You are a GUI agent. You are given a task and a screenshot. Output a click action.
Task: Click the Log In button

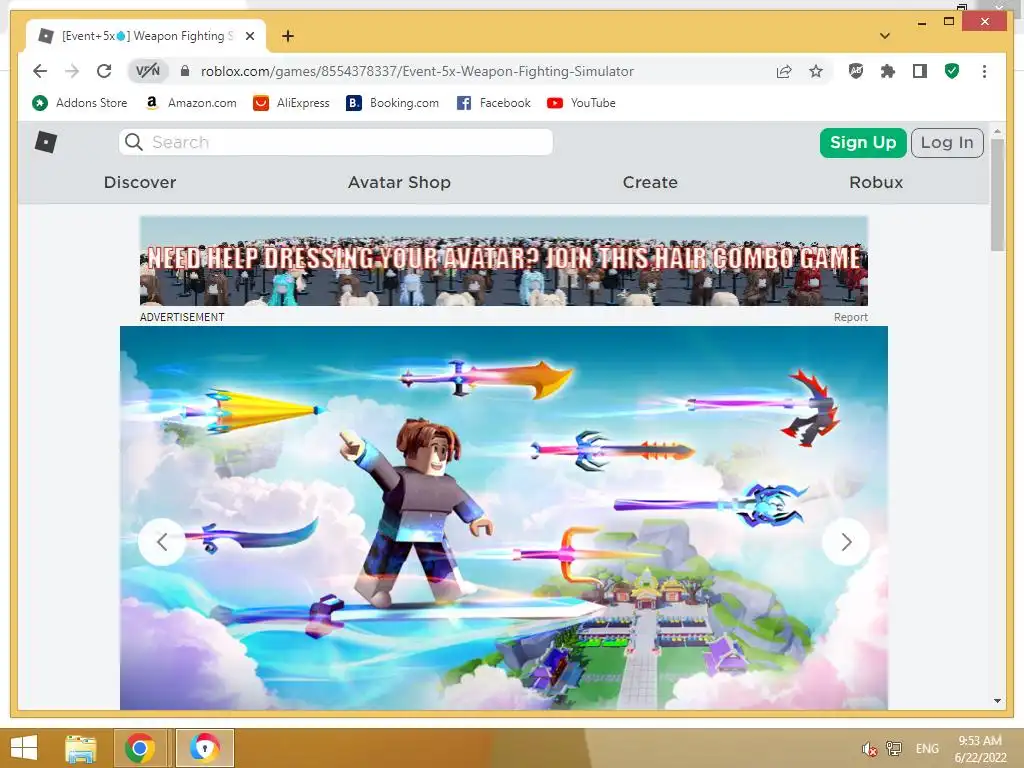(947, 142)
